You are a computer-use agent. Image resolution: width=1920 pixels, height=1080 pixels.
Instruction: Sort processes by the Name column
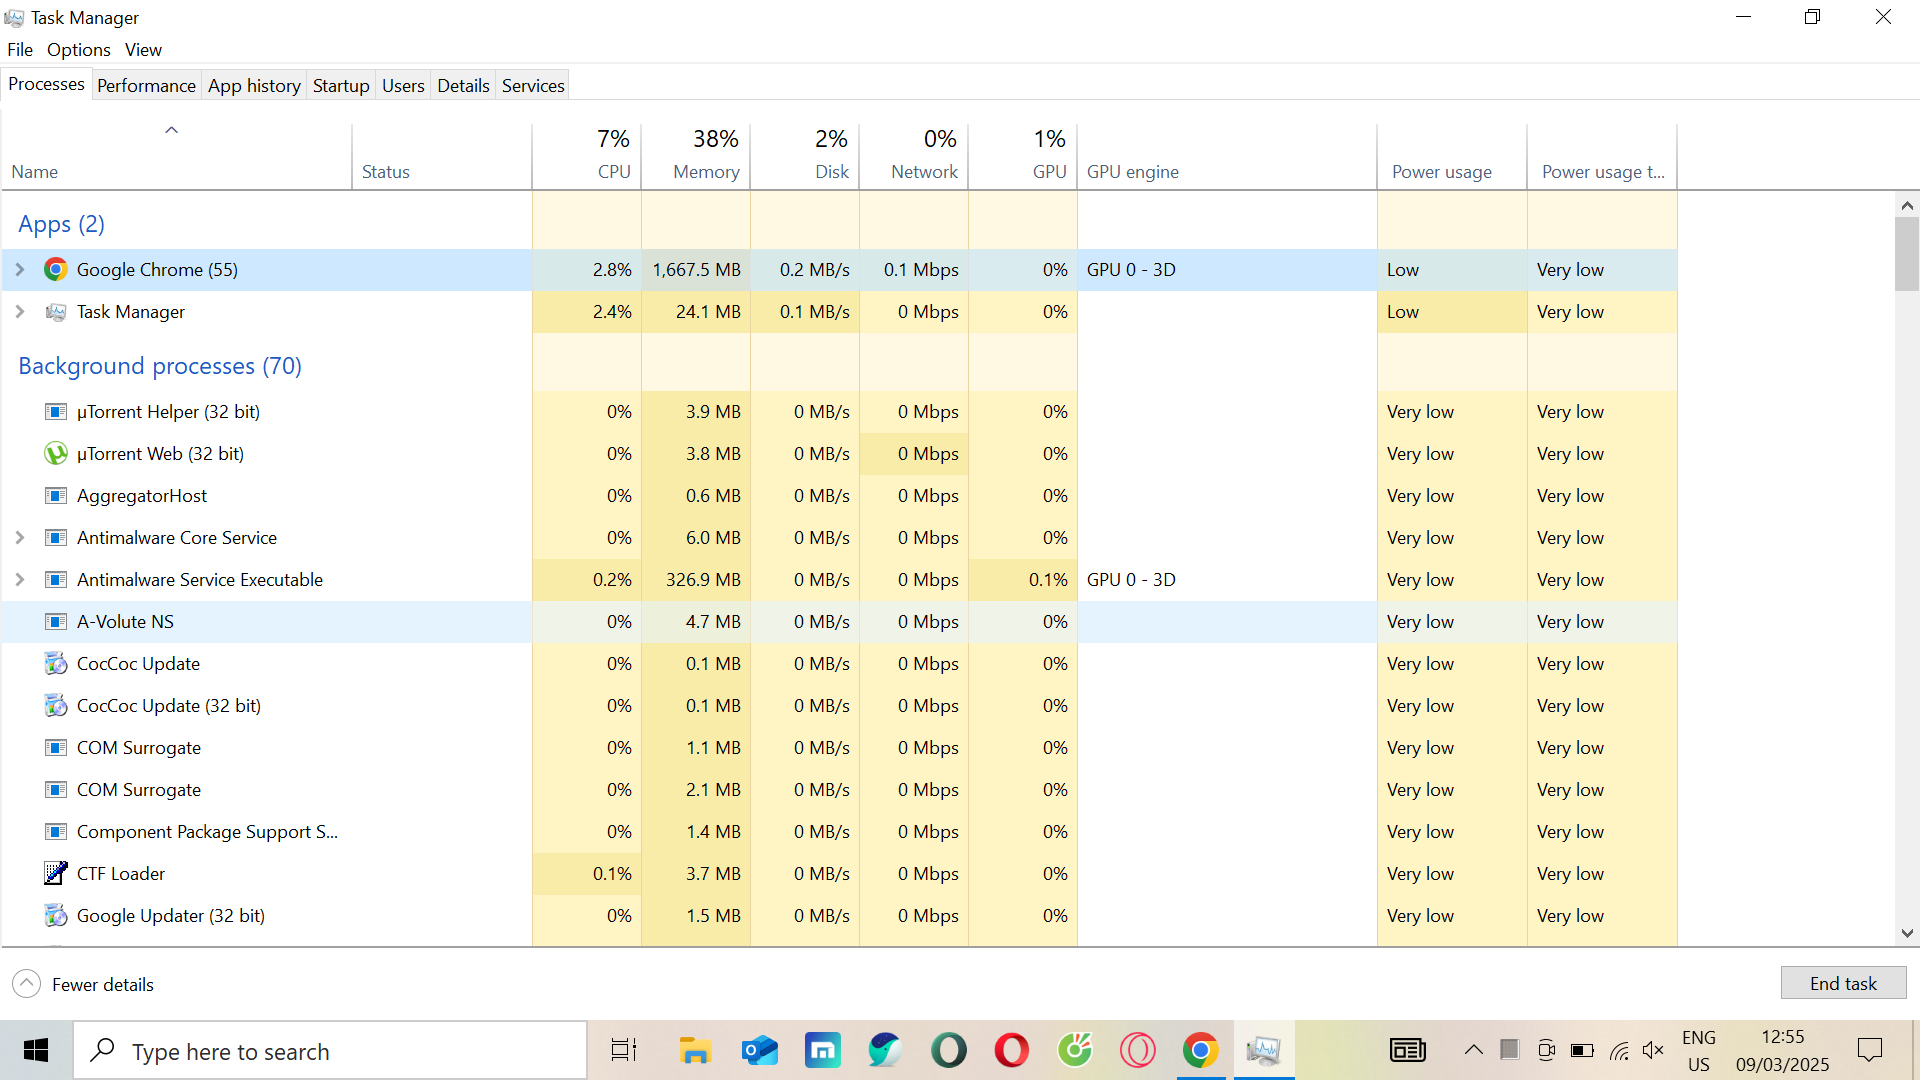(x=176, y=157)
